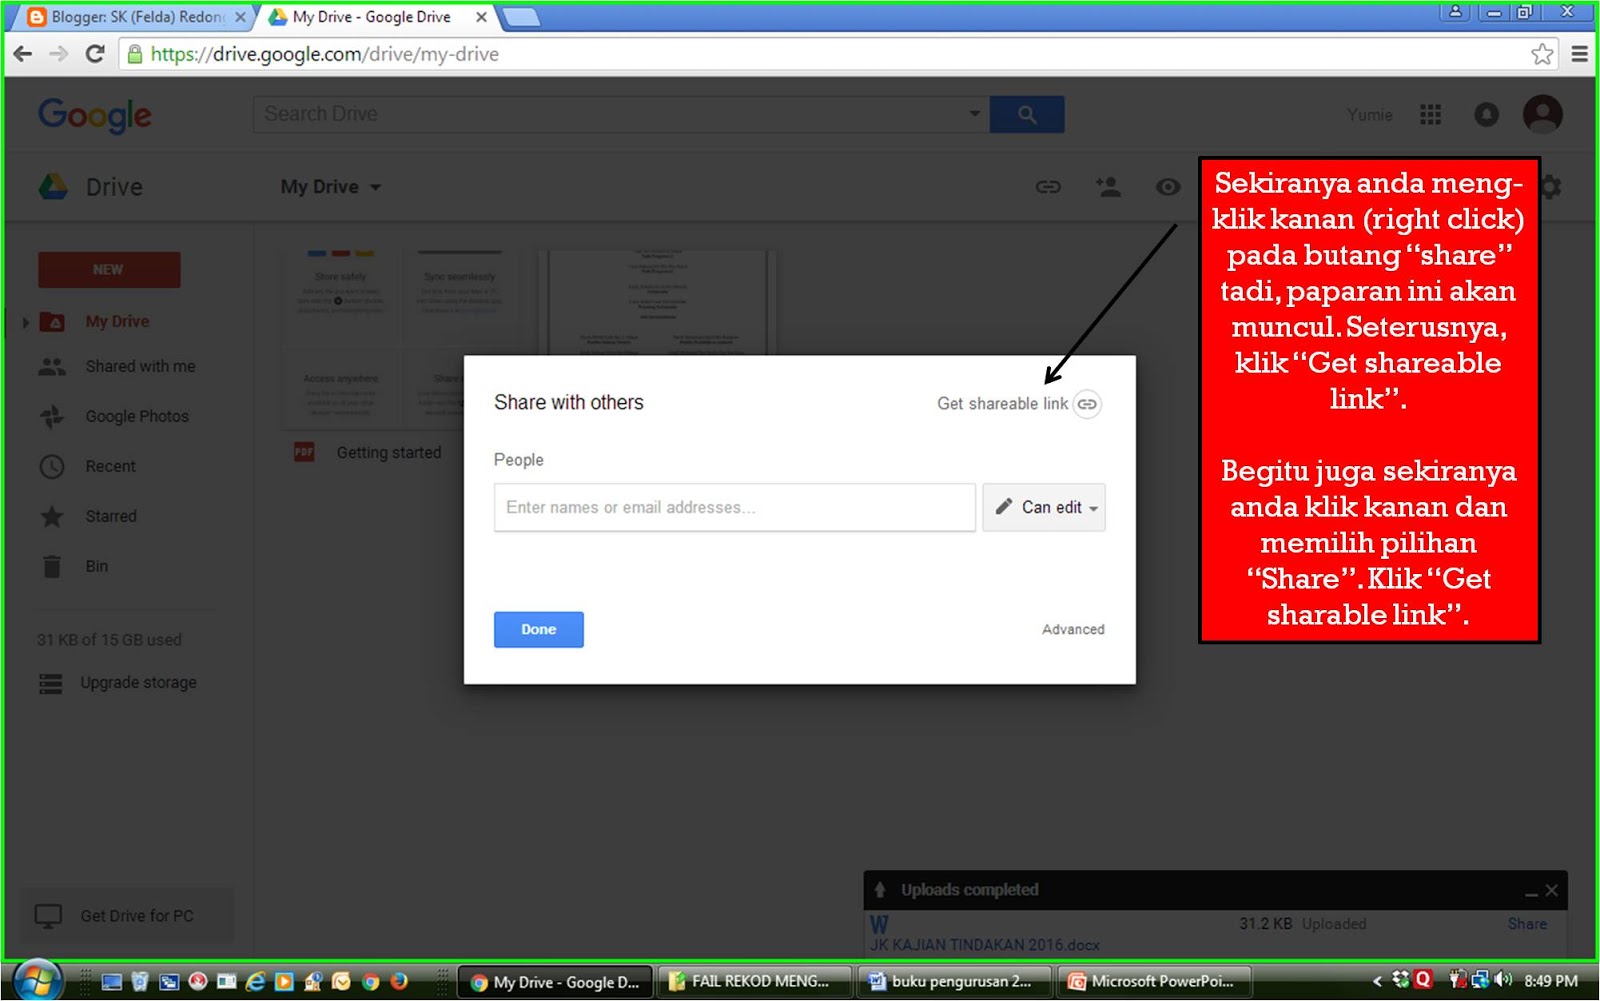Open the Chrome menu icon
This screenshot has height=1001, width=1600.
pos(1580,54)
